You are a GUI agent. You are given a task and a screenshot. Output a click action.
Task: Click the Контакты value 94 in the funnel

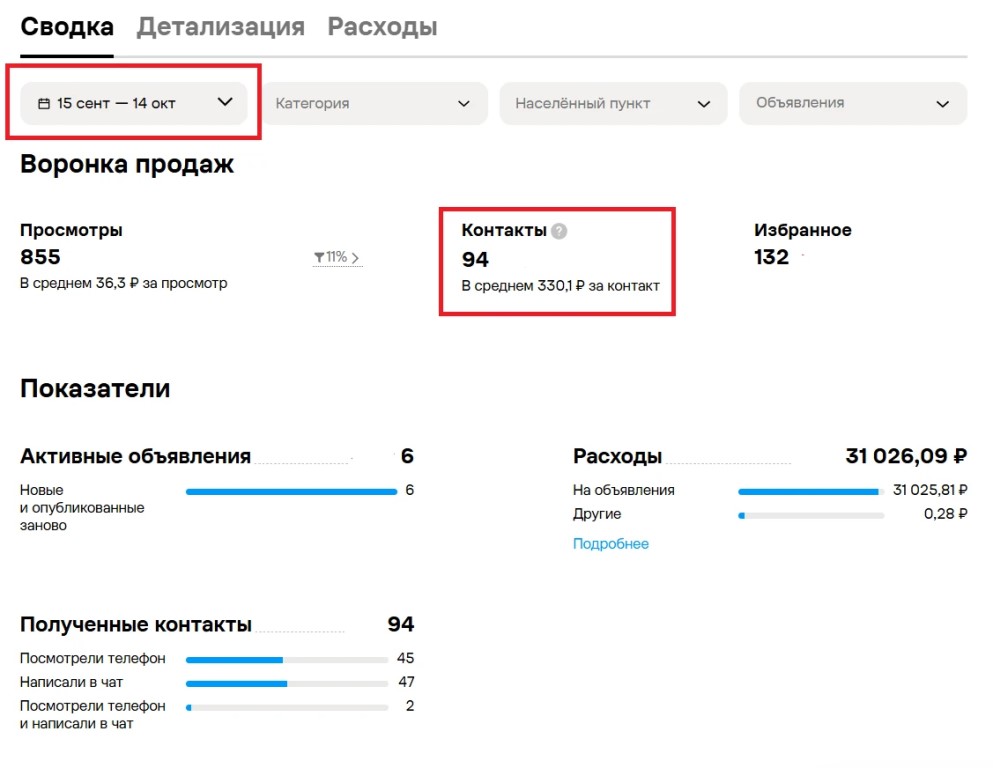pyautogui.click(x=475, y=259)
